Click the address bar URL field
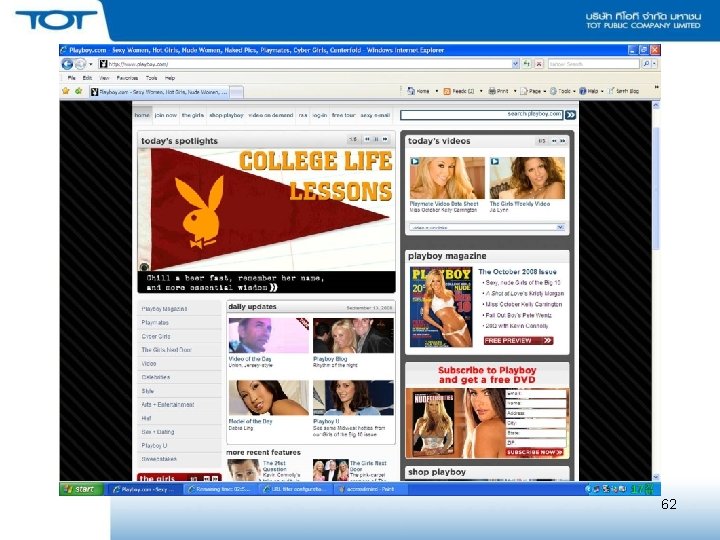 coord(305,64)
